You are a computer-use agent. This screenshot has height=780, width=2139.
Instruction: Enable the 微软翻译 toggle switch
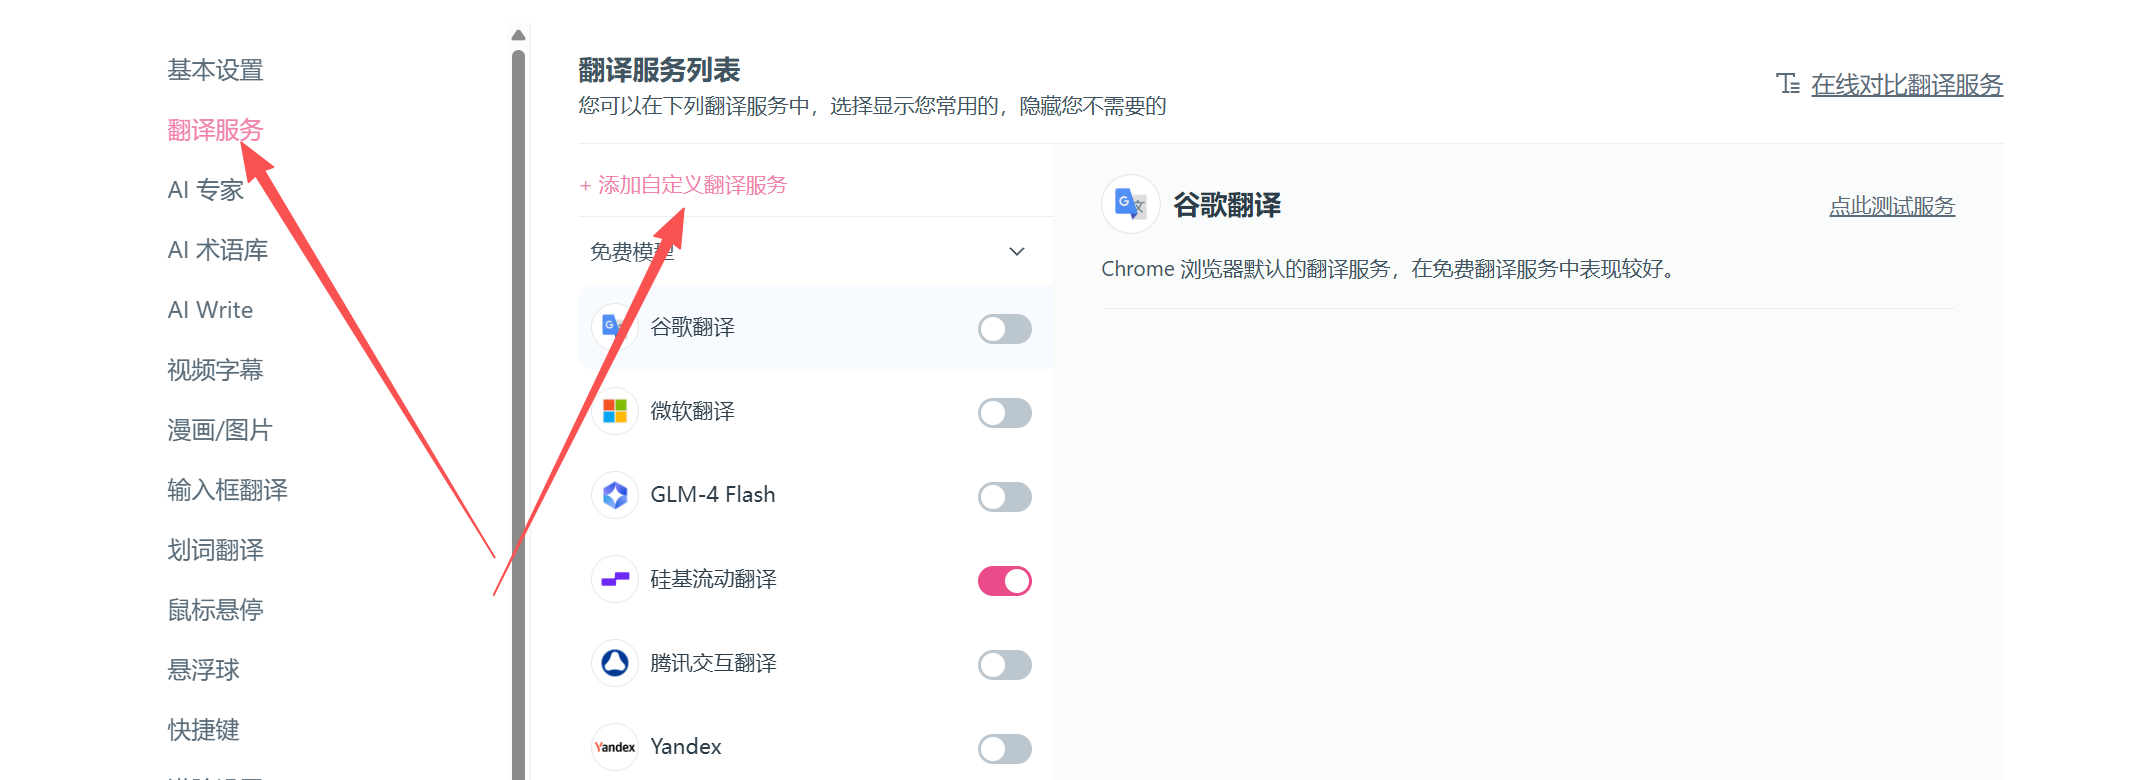1005,413
